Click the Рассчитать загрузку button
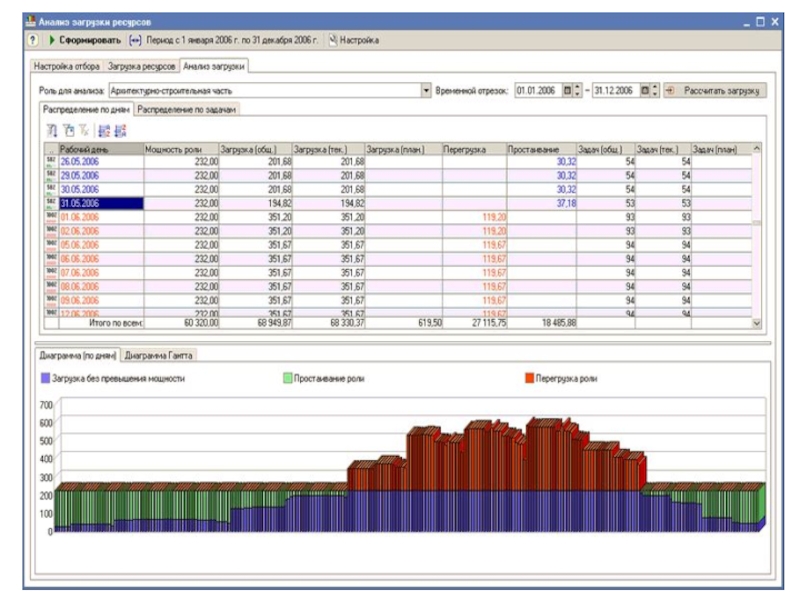 click(x=716, y=90)
